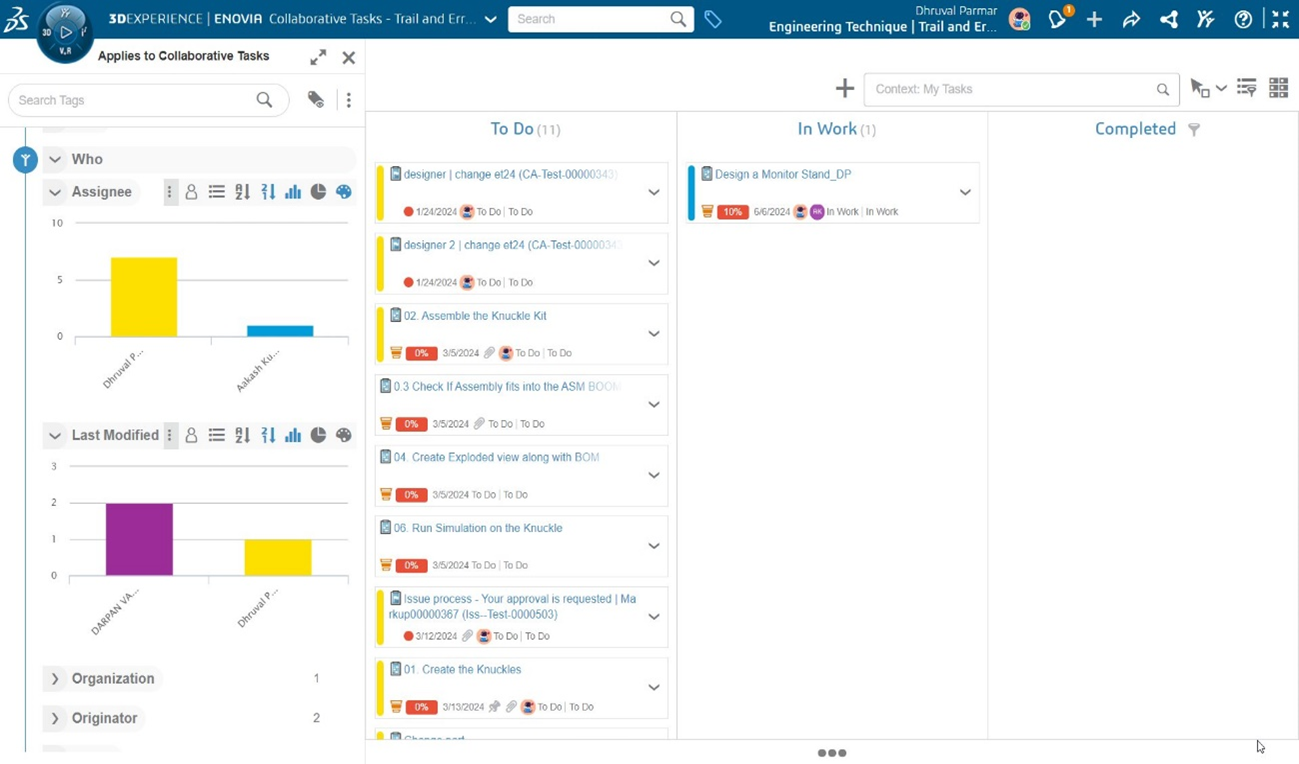Expand the Design a Monitor Stand_DP card
Screen dimensions: 1299x764
tap(965, 192)
